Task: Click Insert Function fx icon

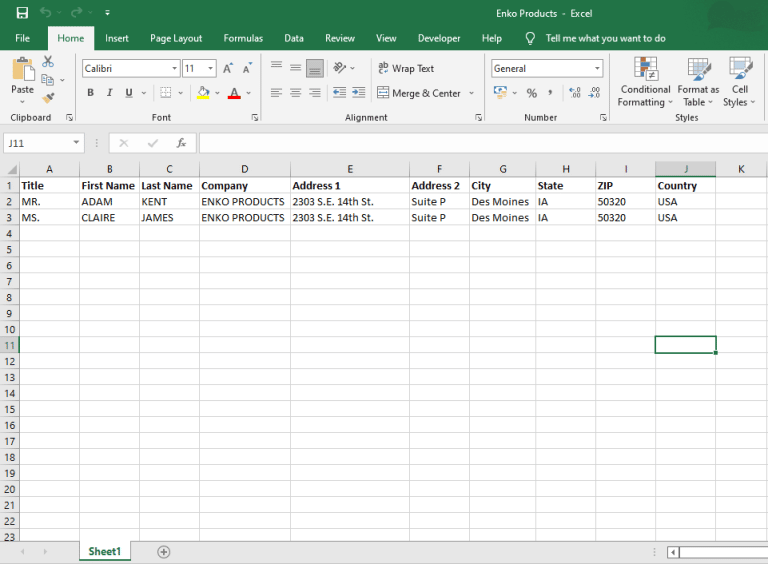Action: 181,143
